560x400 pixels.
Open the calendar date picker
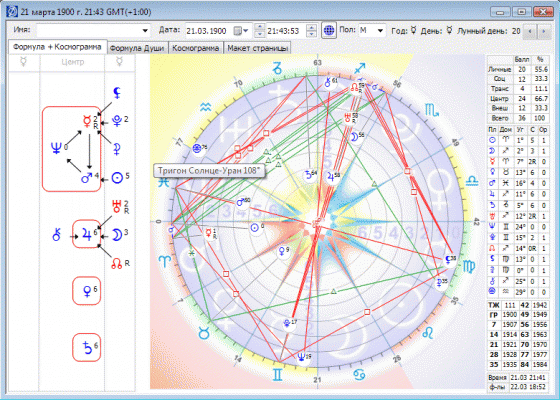241,31
